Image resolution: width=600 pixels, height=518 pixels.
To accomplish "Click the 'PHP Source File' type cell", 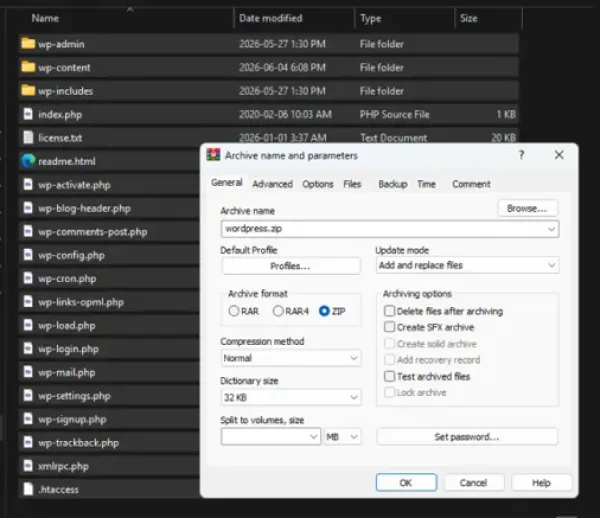I will click(395, 114).
